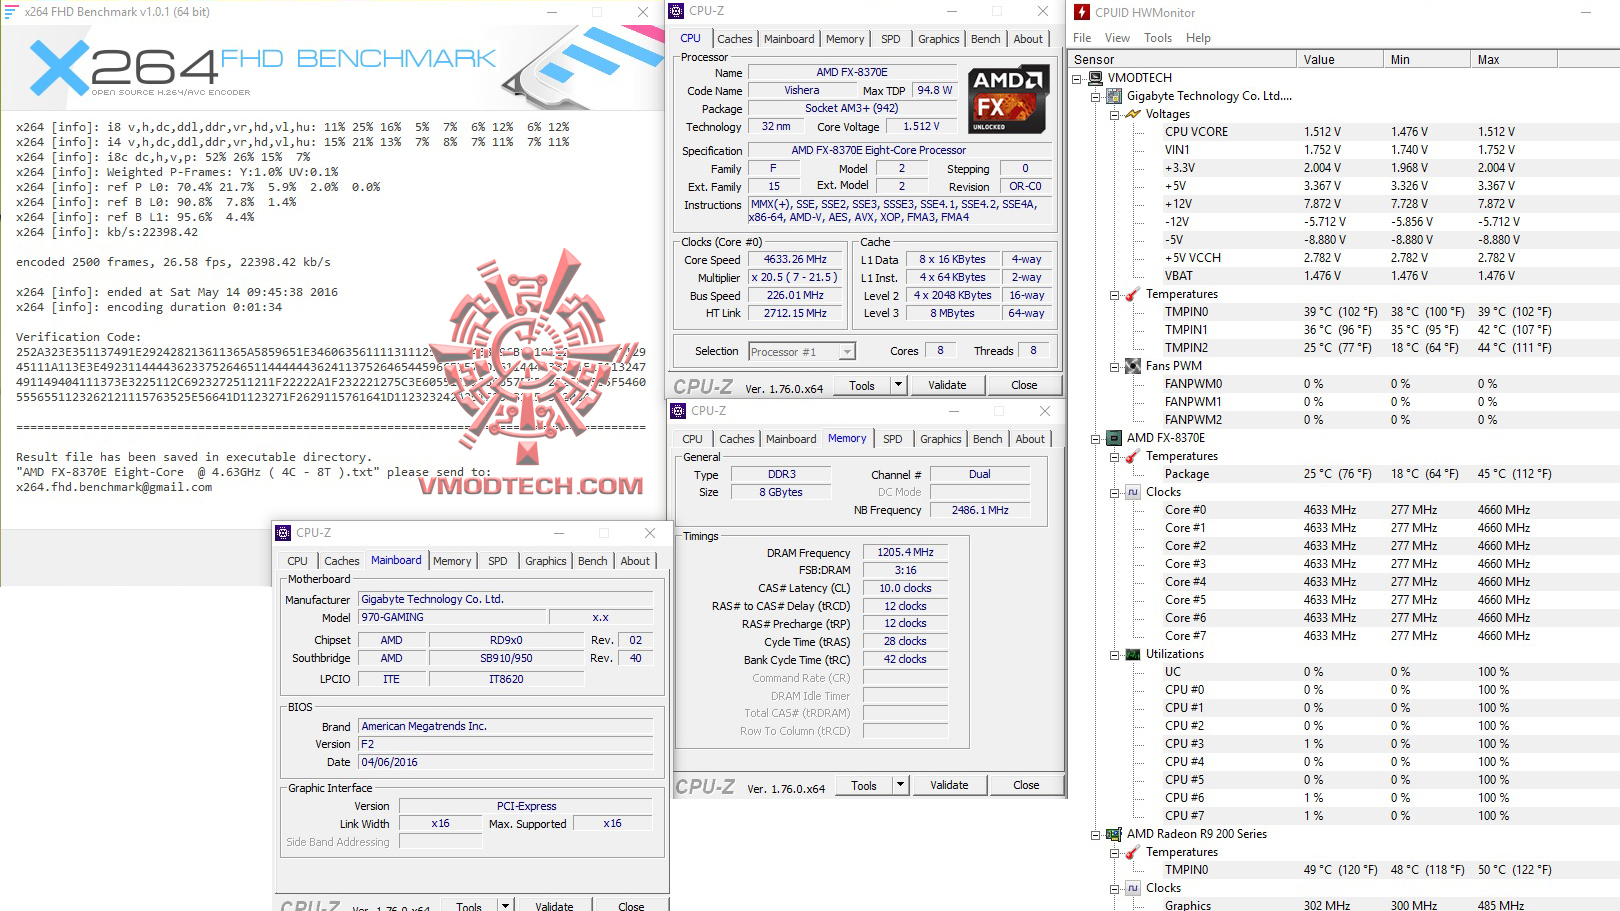1620x911 pixels.
Task: Click the AMD Radeon R9 200 Series card icon
Action: 1115,834
